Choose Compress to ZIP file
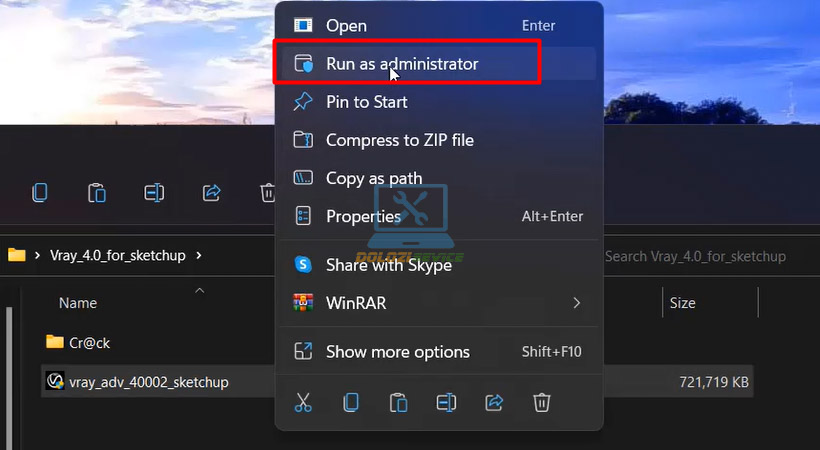820x450 pixels. tap(438, 140)
